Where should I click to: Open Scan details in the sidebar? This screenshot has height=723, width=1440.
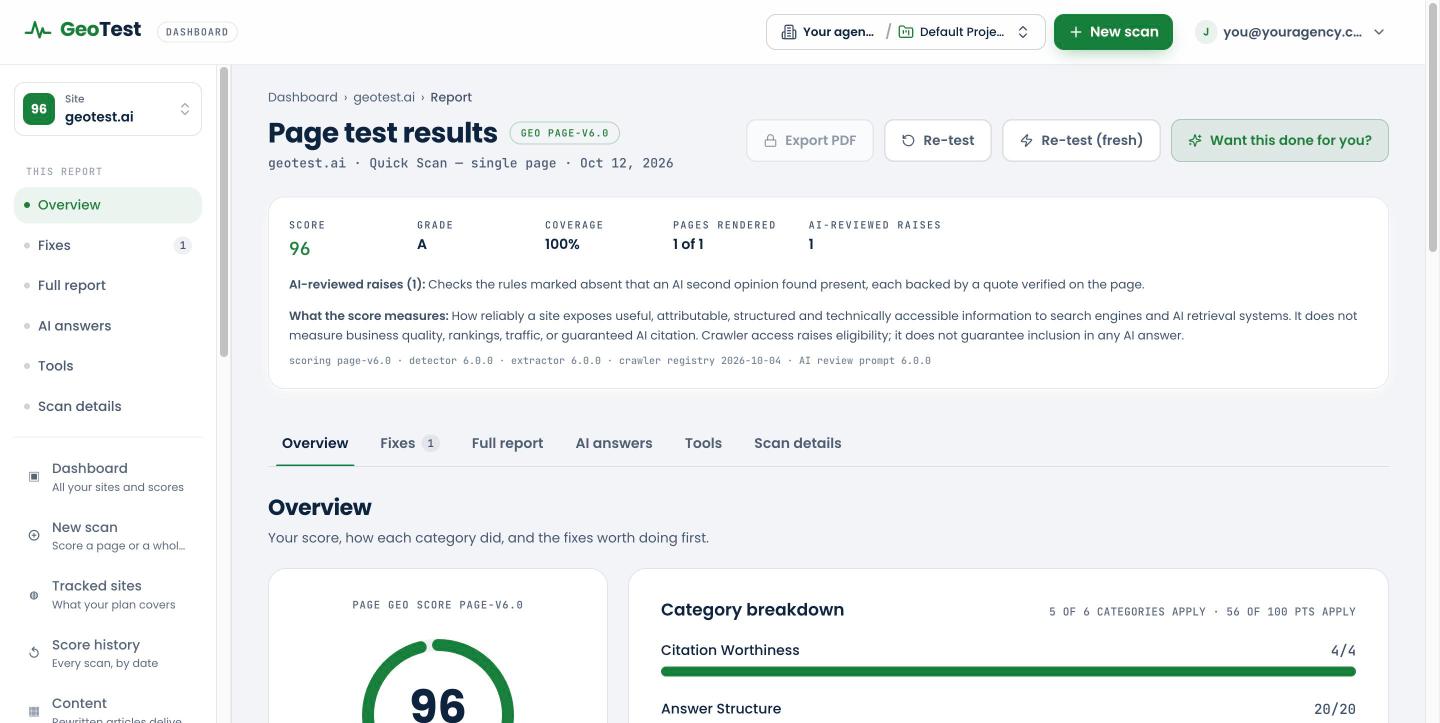click(108, 406)
